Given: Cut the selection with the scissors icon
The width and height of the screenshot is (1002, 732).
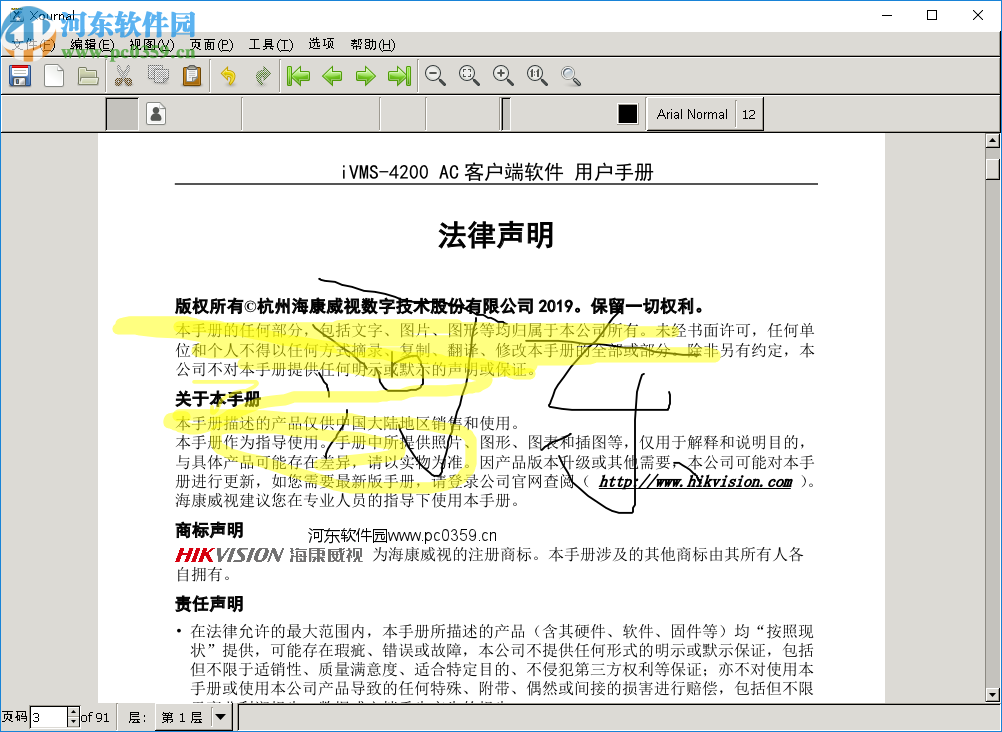Looking at the screenshot, I should point(123,75).
